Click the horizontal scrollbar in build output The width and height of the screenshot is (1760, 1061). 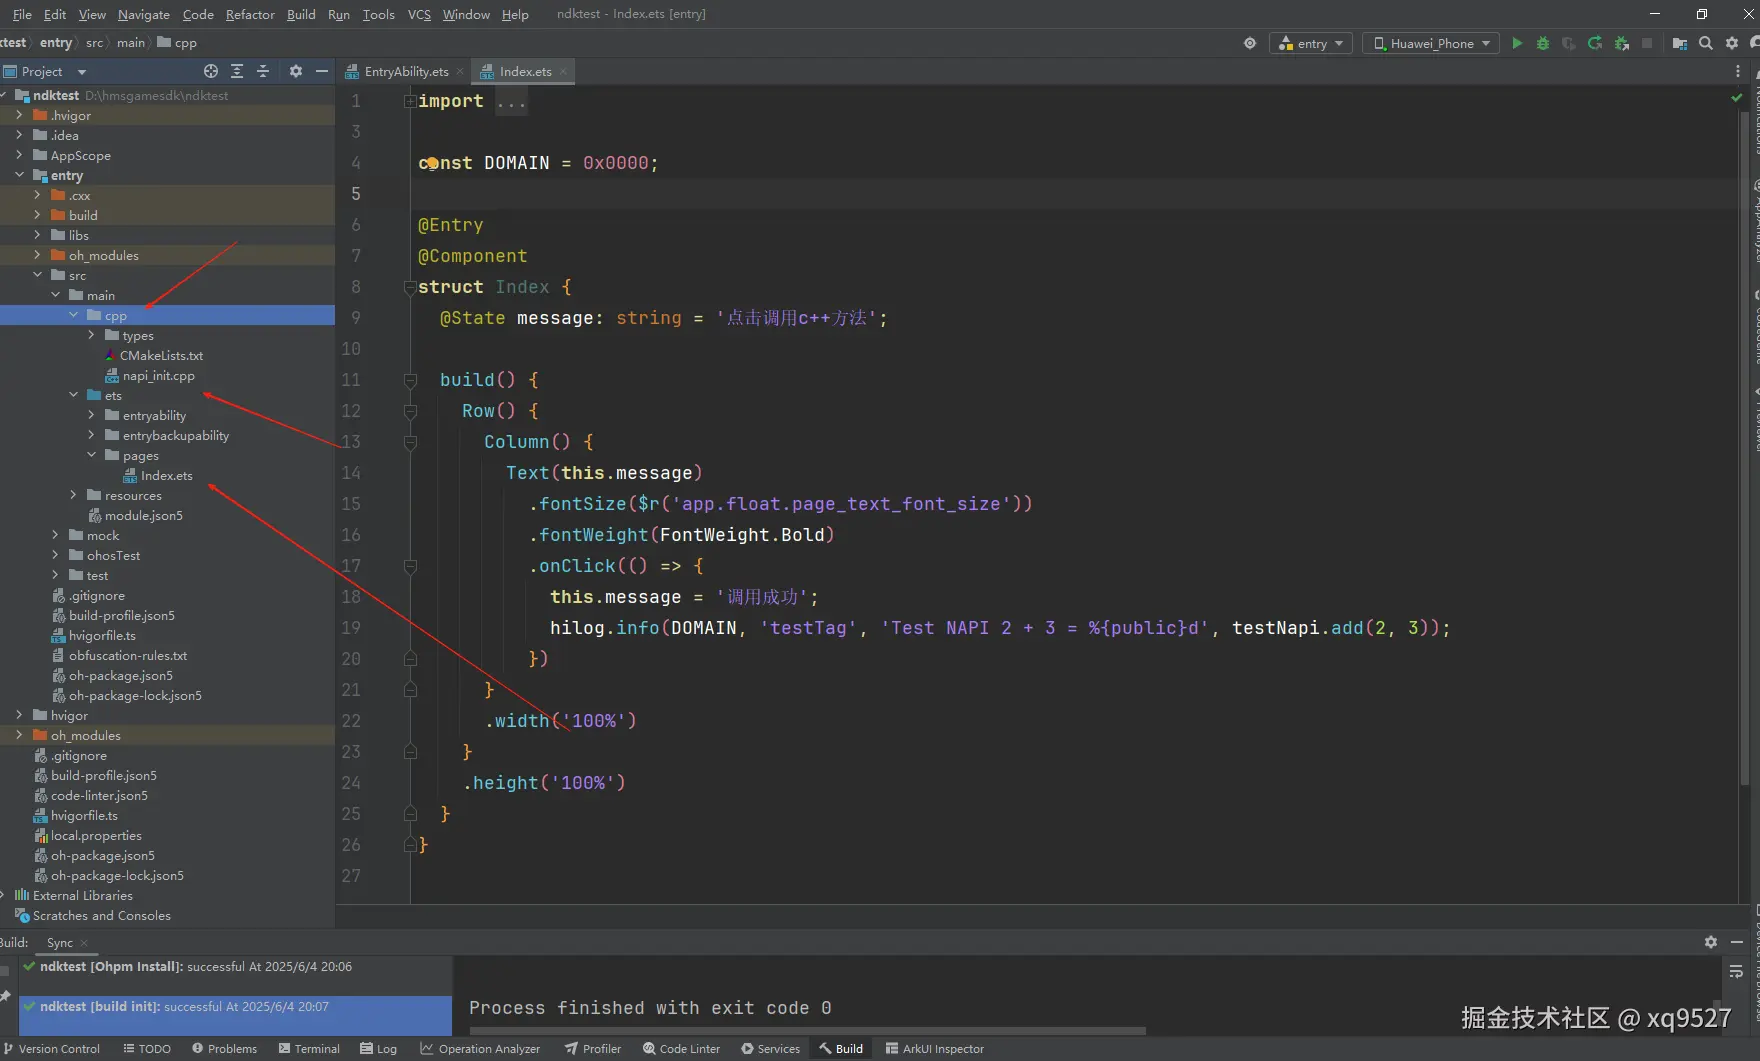click(x=807, y=1030)
